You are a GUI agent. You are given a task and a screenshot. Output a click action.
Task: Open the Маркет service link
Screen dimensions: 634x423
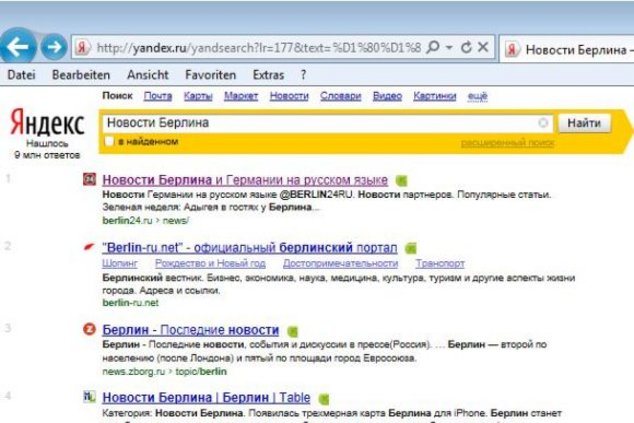coord(241,96)
